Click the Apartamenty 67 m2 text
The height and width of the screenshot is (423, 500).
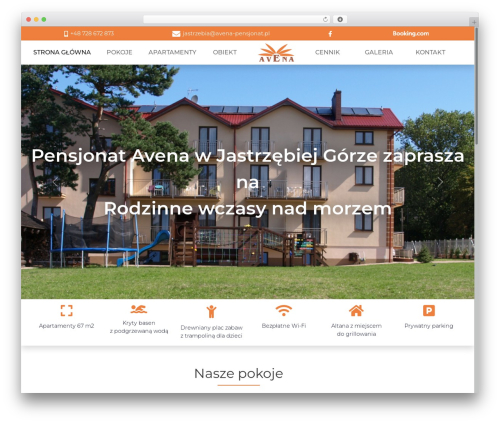pyautogui.click(x=67, y=326)
